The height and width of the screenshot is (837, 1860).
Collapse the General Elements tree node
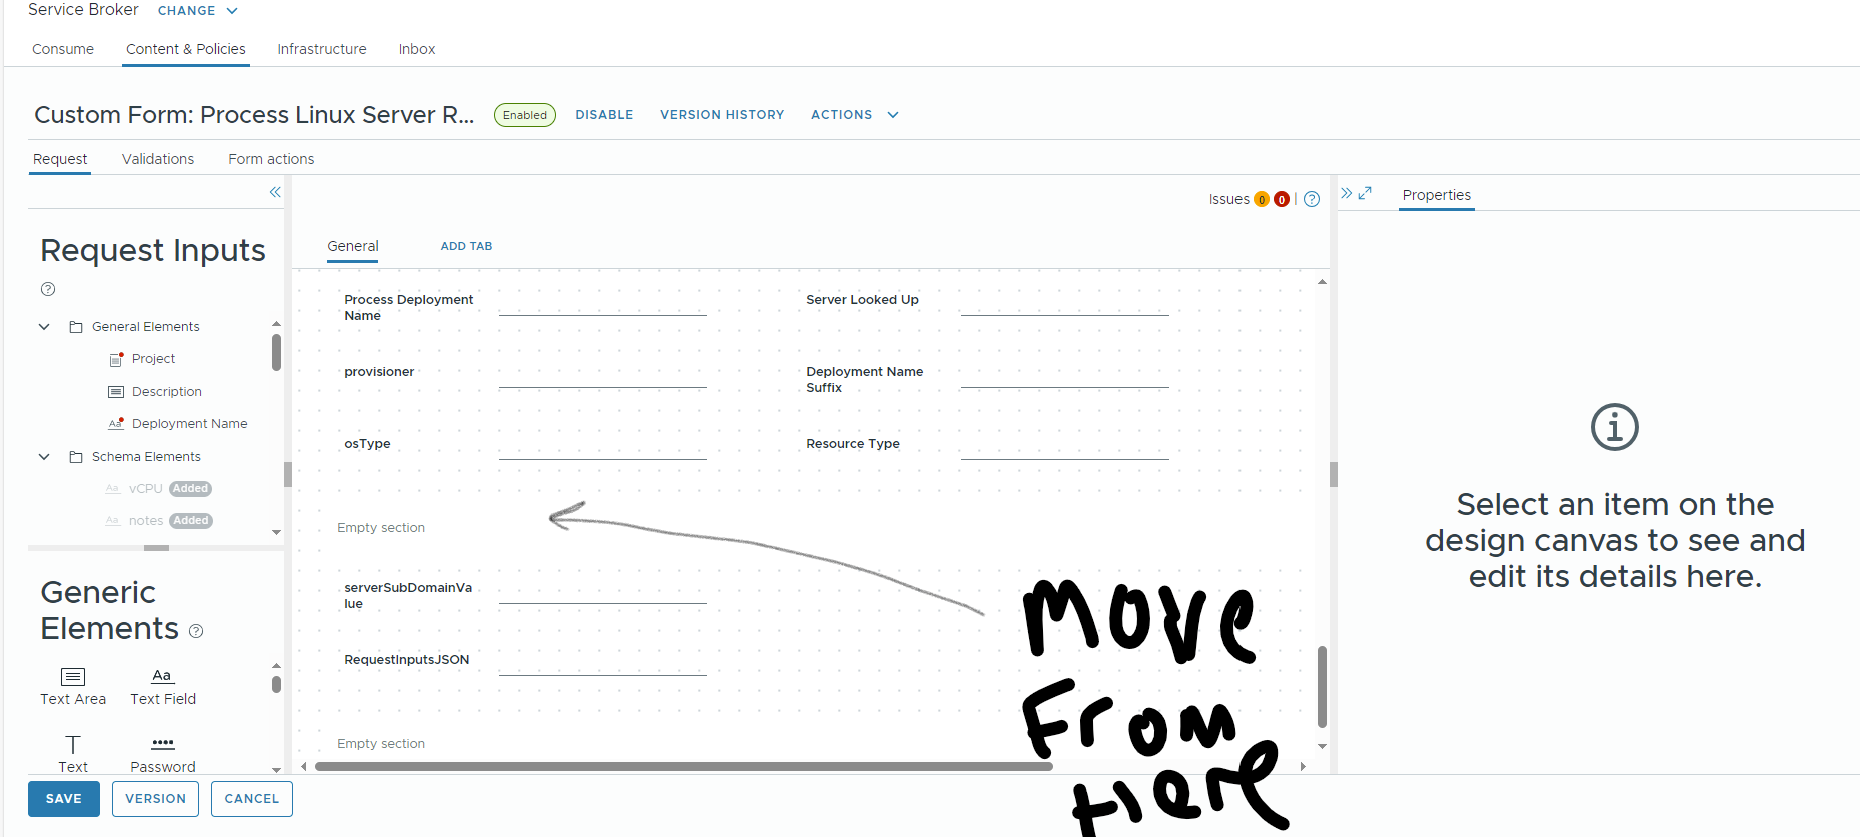(44, 327)
